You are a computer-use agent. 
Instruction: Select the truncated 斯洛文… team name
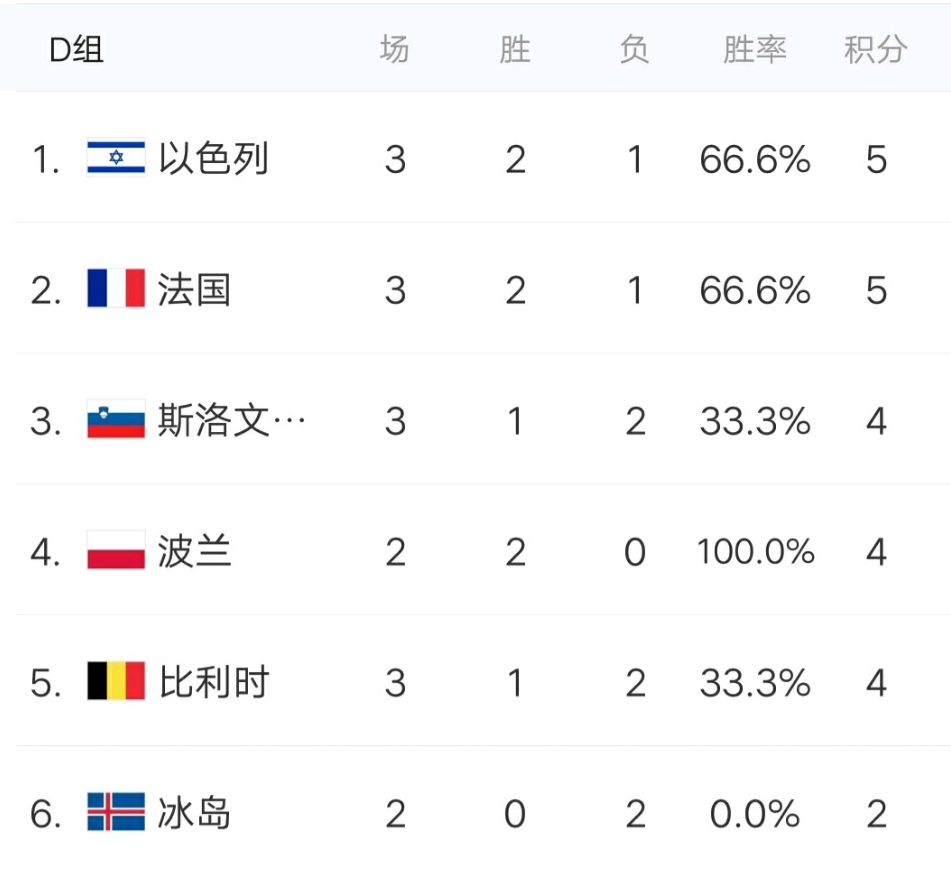pos(232,421)
